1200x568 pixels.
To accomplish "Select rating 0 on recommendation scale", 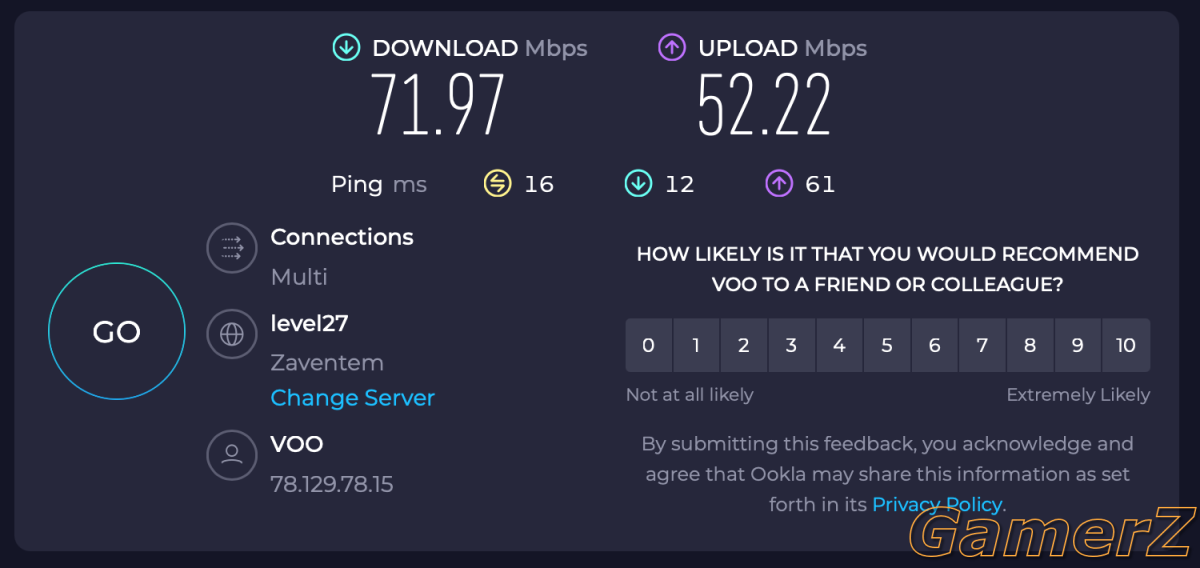I will tap(649, 345).
